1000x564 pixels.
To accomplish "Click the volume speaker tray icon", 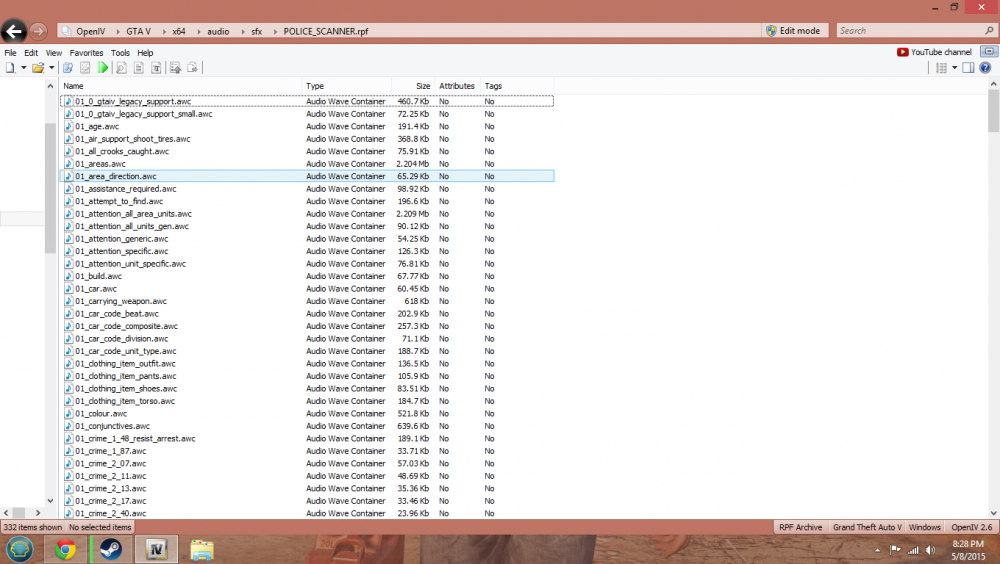I will [x=930, y=550].
